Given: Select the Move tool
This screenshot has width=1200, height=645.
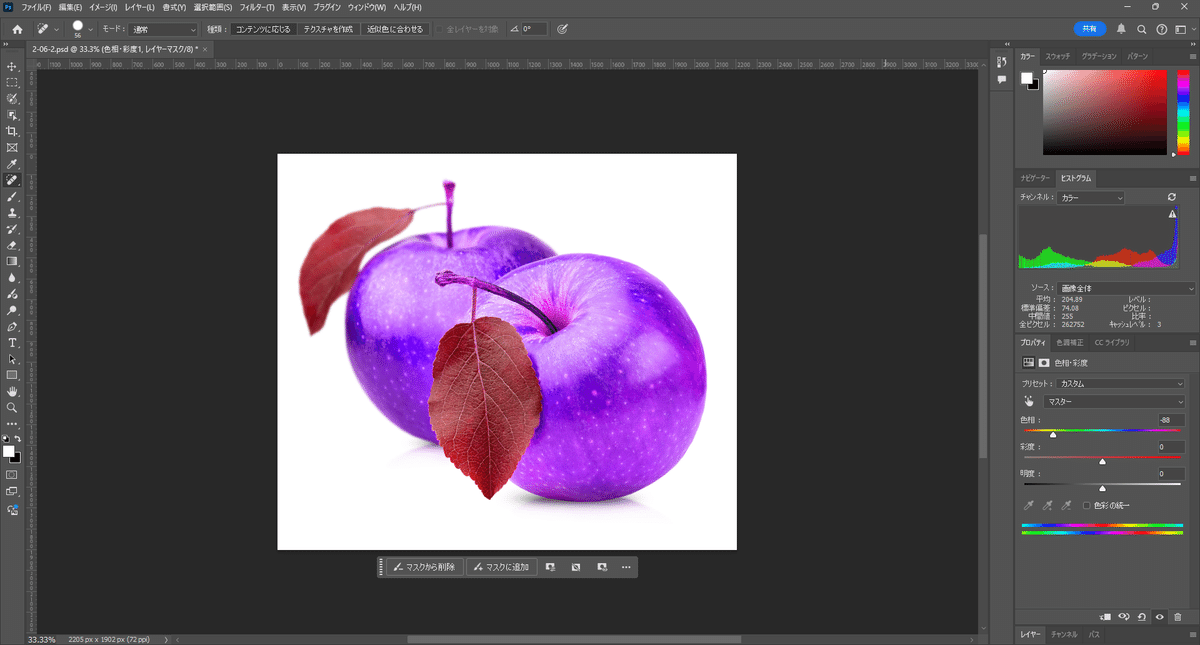Looking at the screenshot, I should tap(12, 67).
